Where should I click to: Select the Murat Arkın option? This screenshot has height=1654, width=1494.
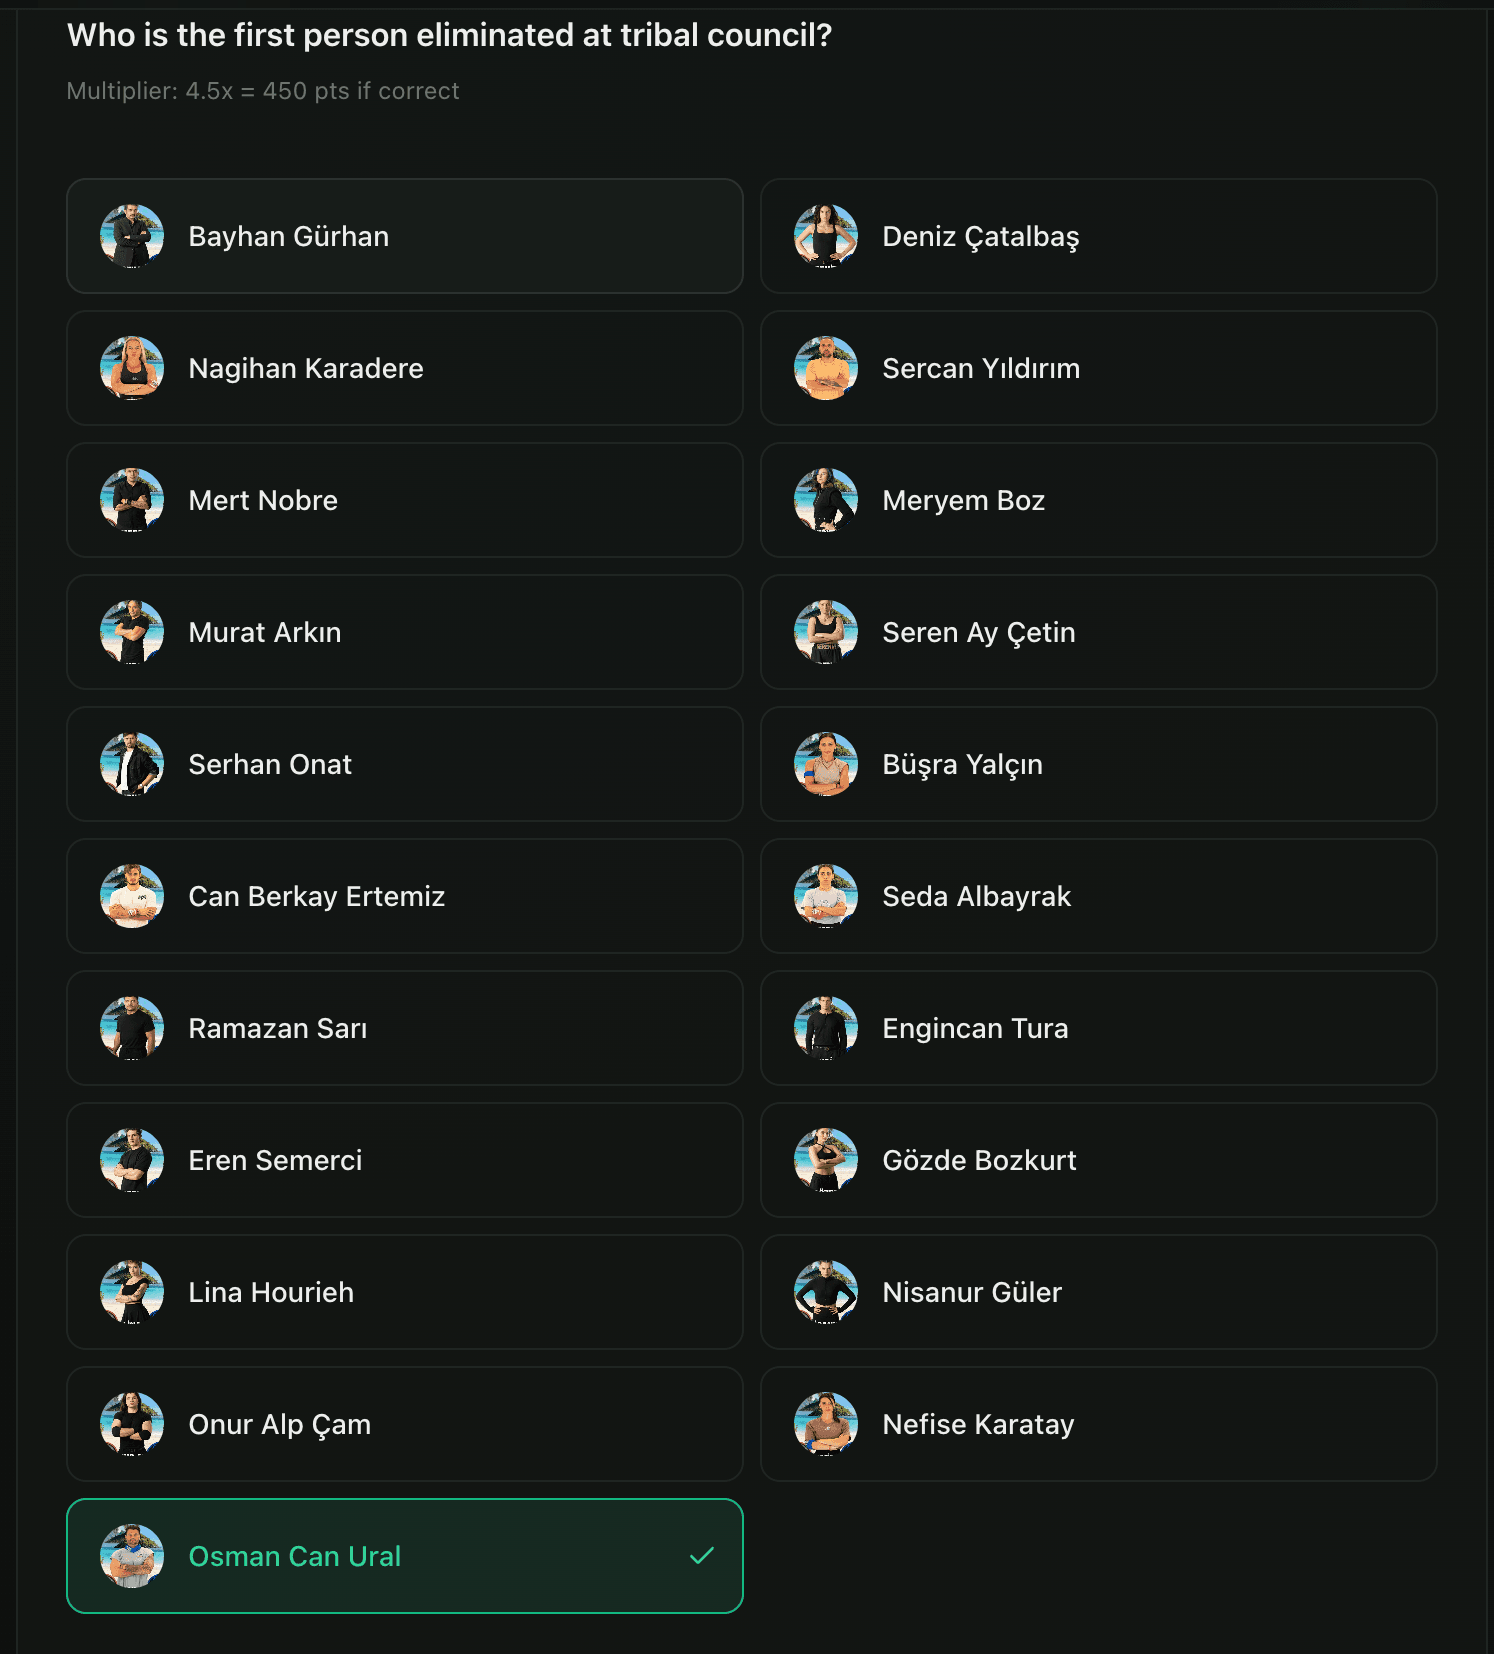click(404, 632)
